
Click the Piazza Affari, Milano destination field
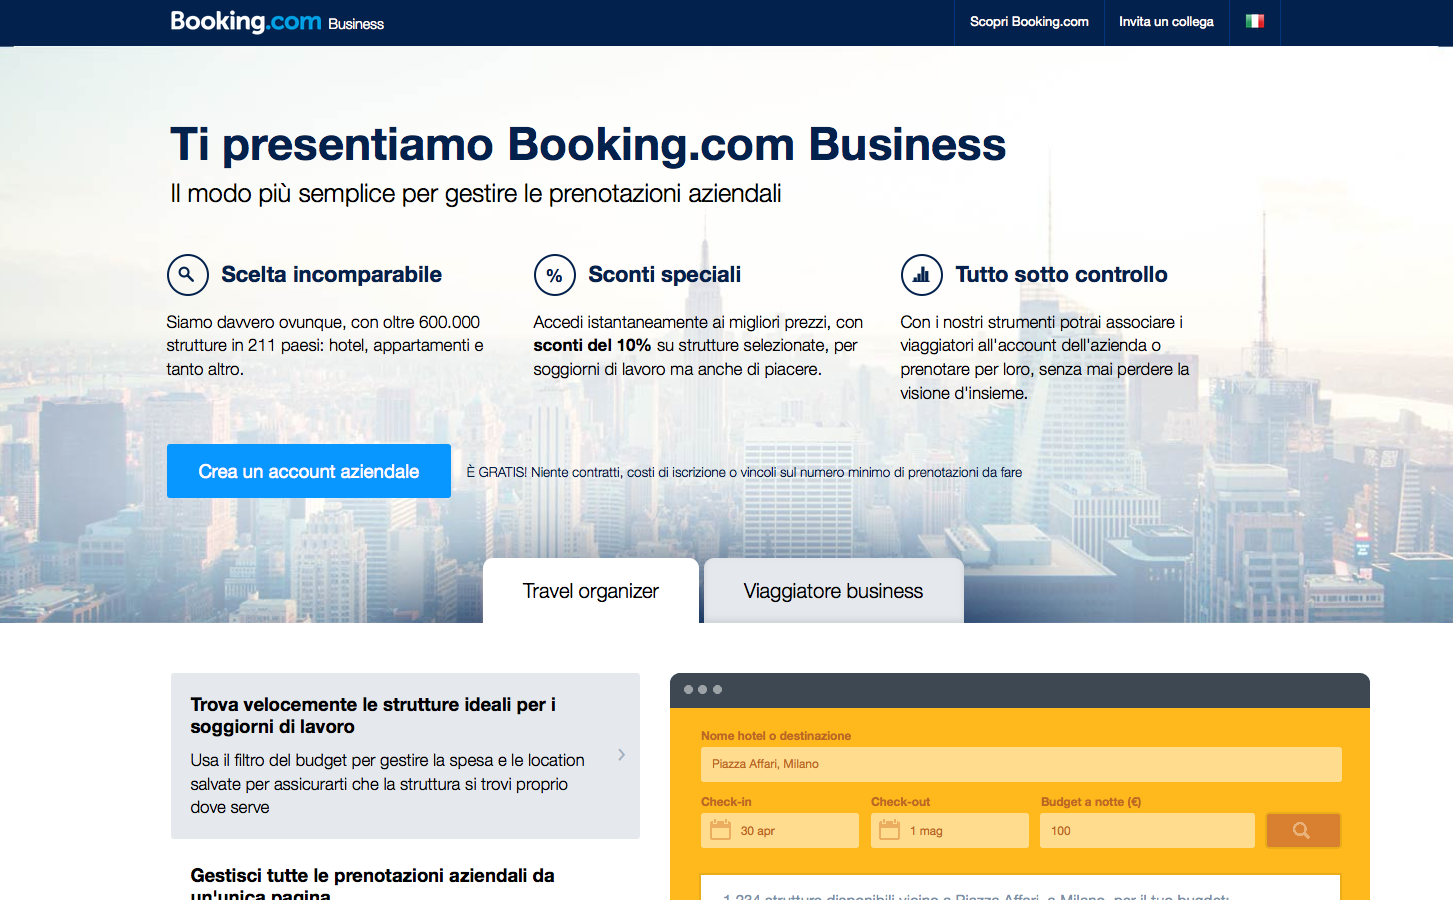1021,764
